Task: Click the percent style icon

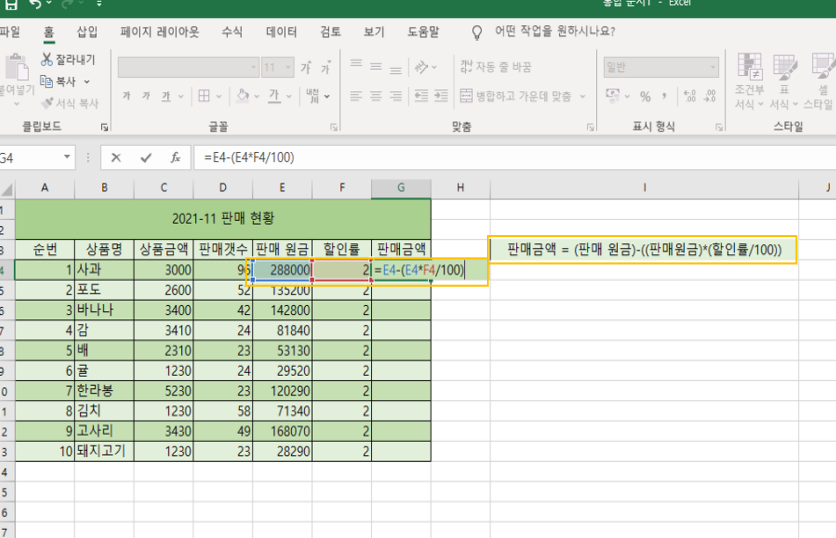Action: [645, 97]
